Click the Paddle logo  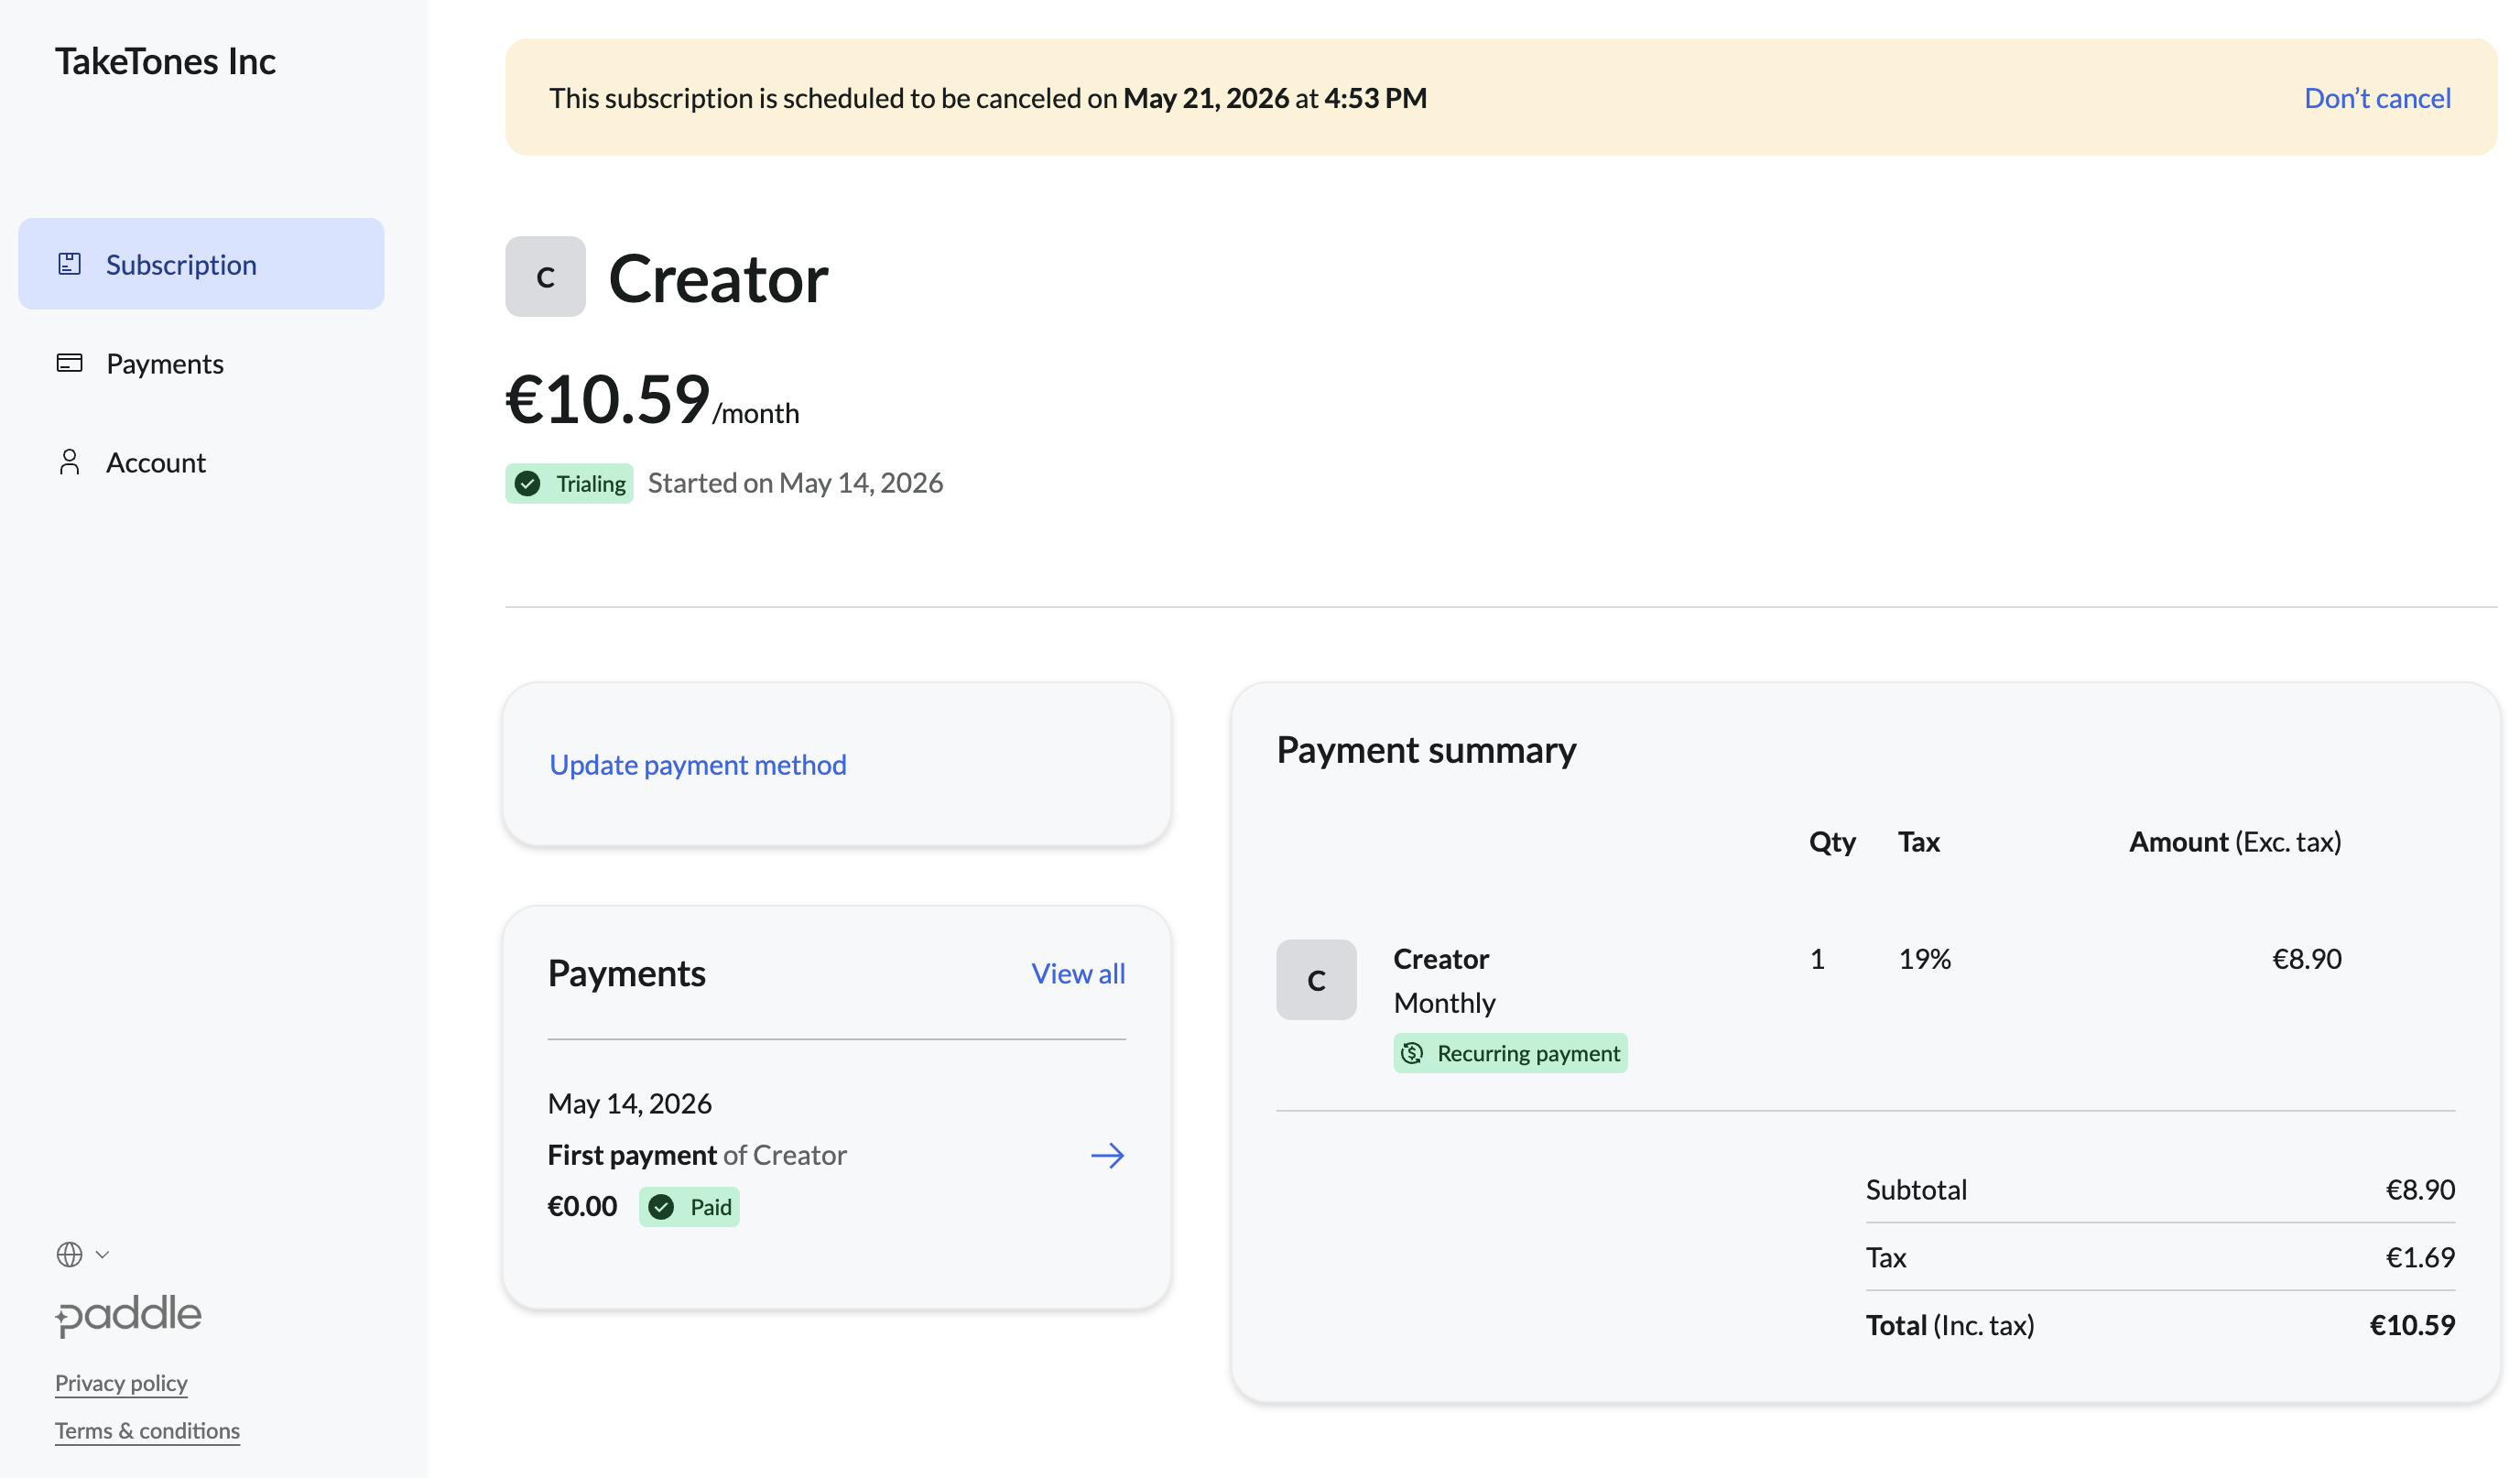coord(128,1315)
